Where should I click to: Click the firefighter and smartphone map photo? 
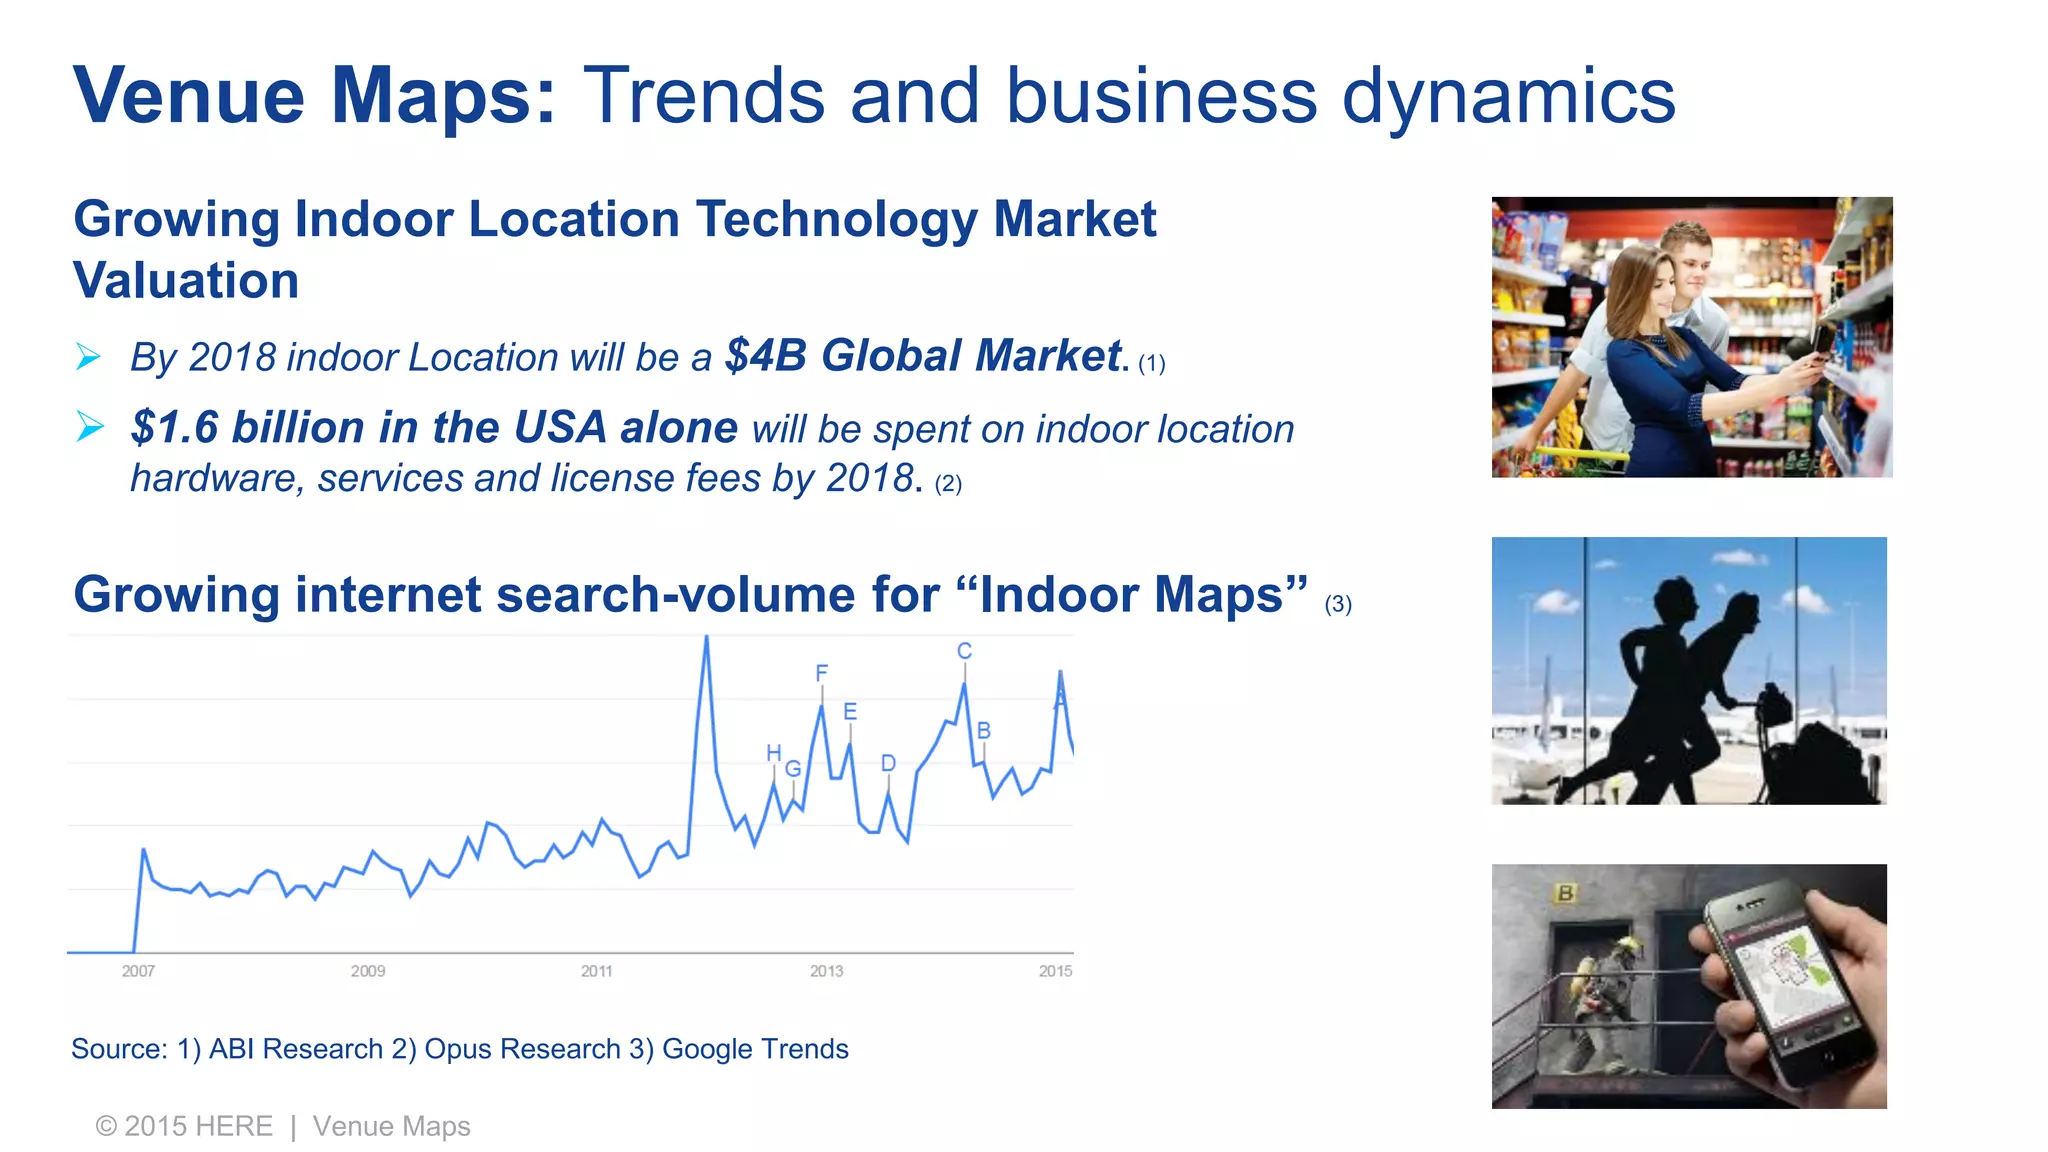(1689, 986)
